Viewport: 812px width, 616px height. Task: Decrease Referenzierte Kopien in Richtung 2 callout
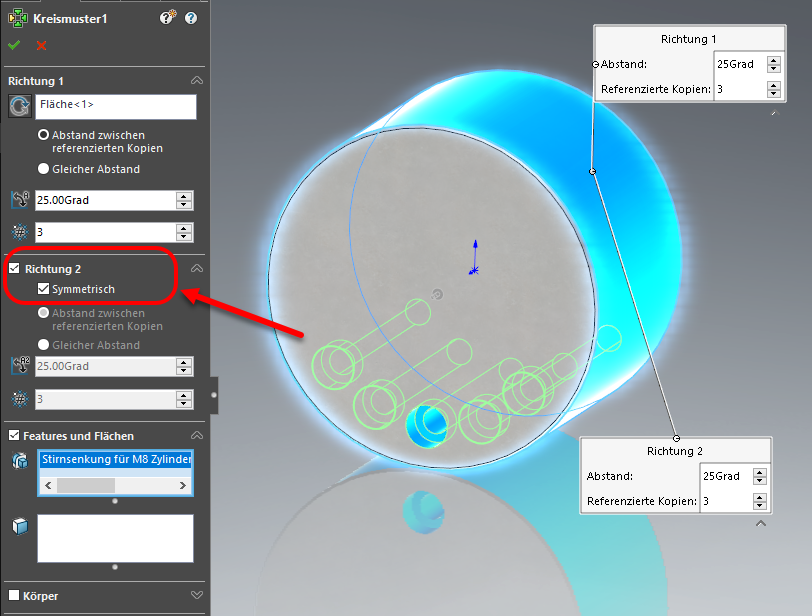click(760, 506)
